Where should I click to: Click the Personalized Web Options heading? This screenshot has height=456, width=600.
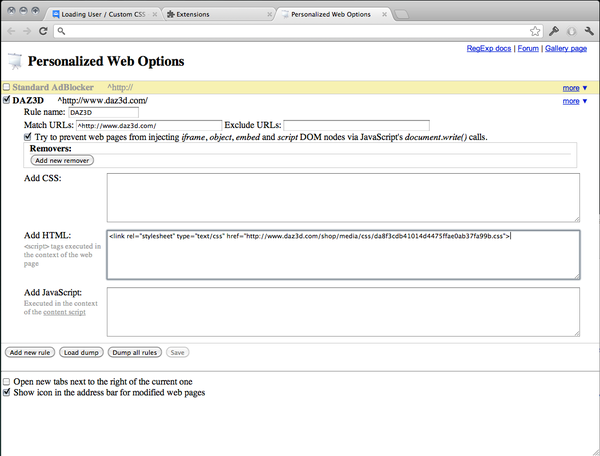(x=106, y=61)
